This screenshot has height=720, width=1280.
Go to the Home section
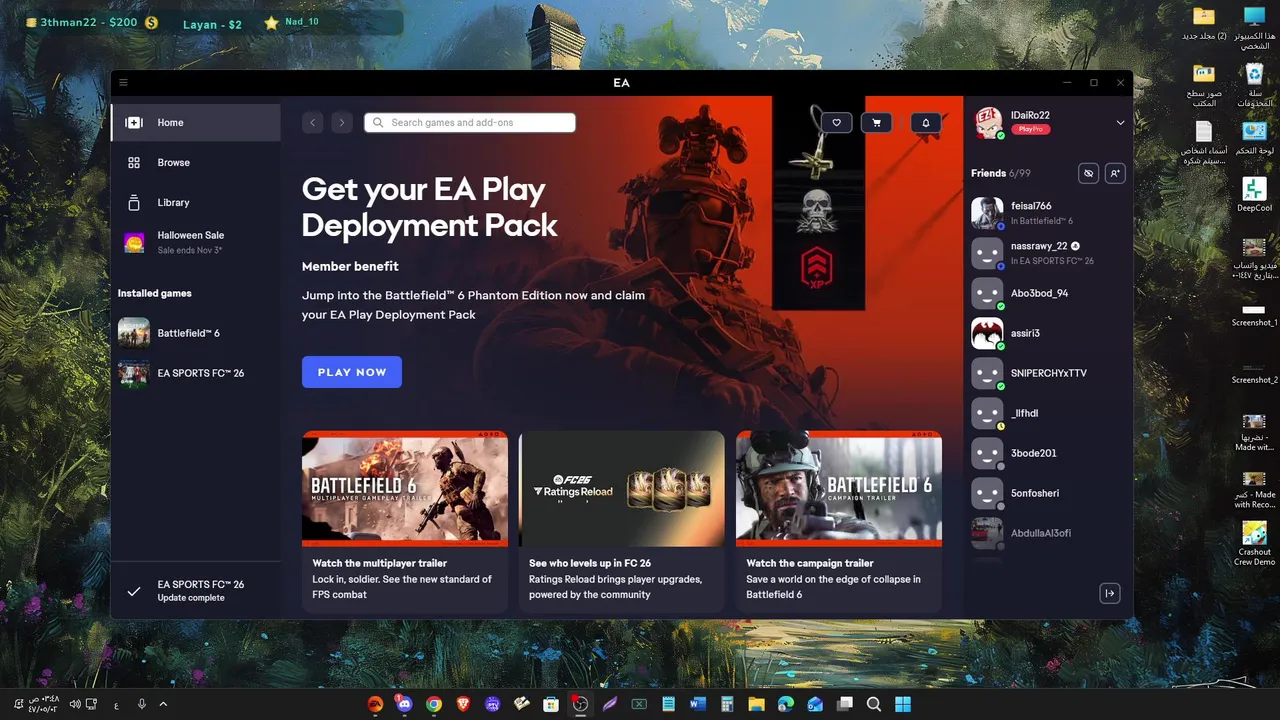pos(196,122)
